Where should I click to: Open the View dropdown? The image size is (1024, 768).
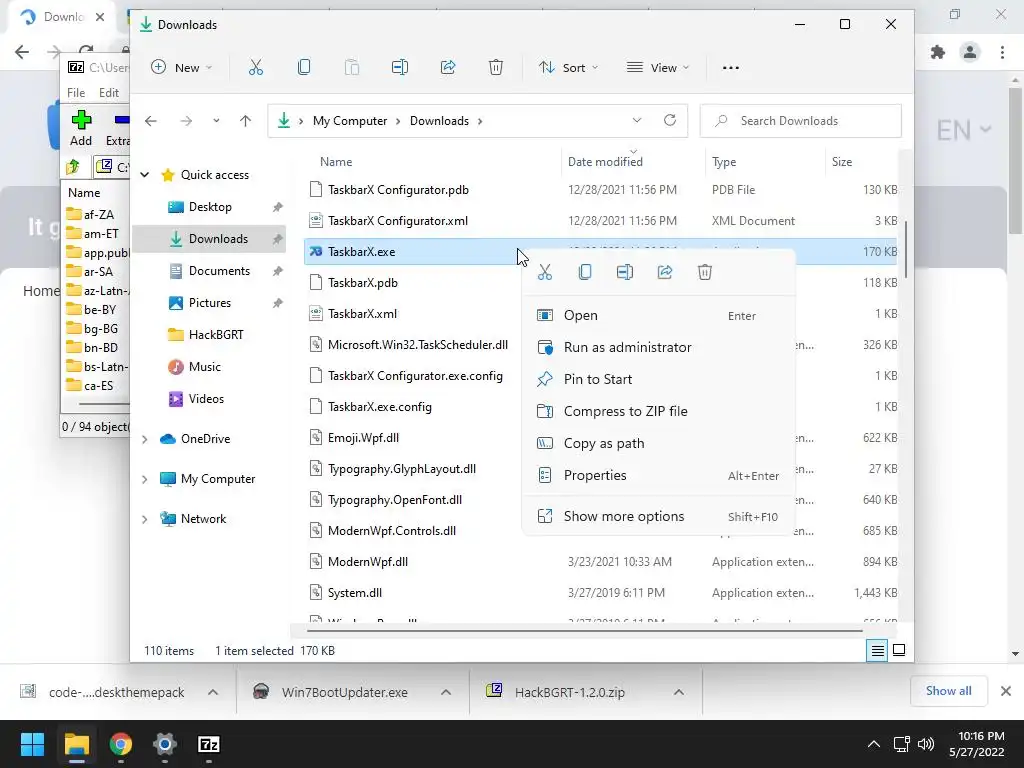coord(658,67)
